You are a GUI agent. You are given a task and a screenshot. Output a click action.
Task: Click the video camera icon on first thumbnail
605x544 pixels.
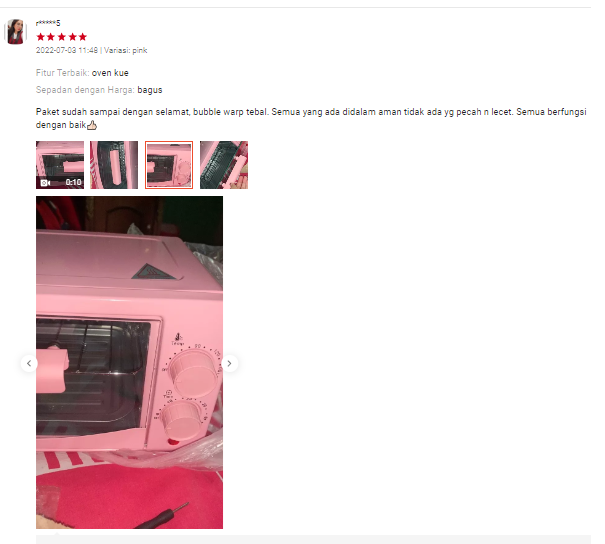(x=46, y=182)
